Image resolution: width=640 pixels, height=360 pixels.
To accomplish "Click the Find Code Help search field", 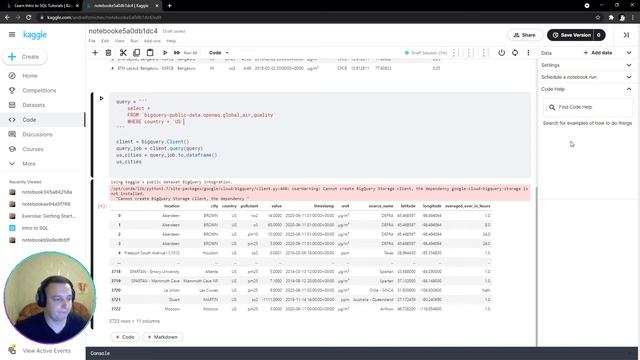I will 588,107.
